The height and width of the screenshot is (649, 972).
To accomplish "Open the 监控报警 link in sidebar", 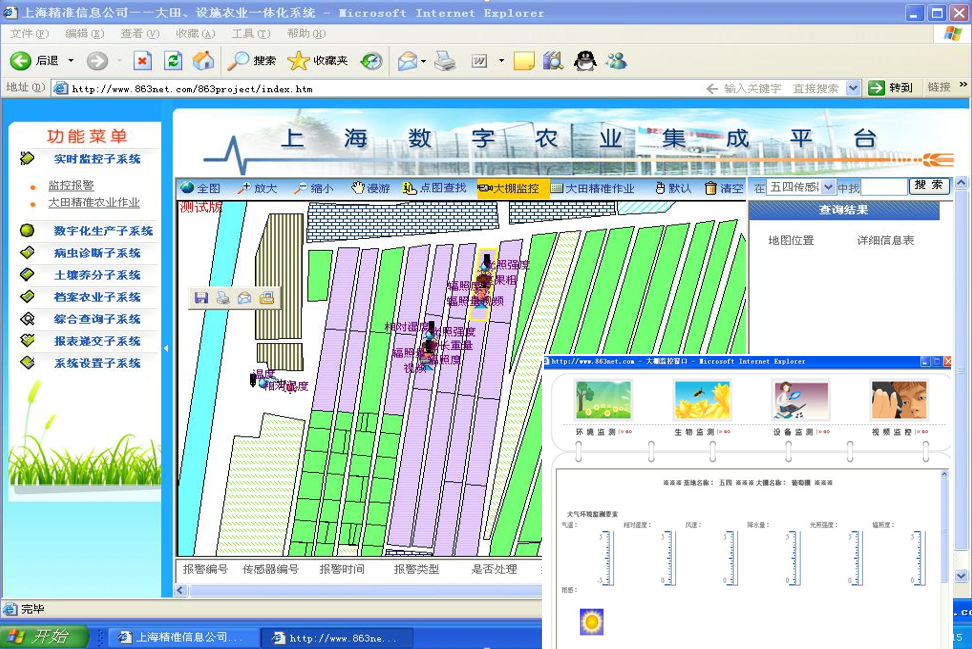I will click(71, 185).
